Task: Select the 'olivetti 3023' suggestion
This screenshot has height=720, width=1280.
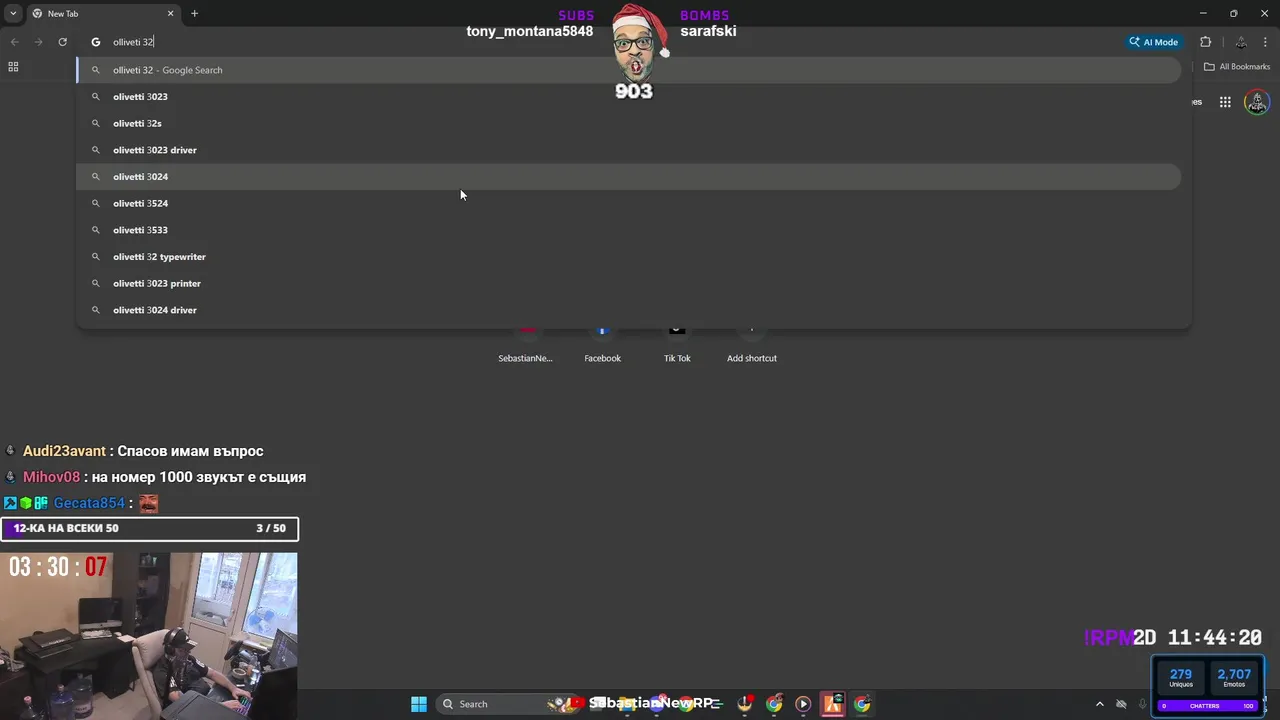Action: tap(628, 97)
